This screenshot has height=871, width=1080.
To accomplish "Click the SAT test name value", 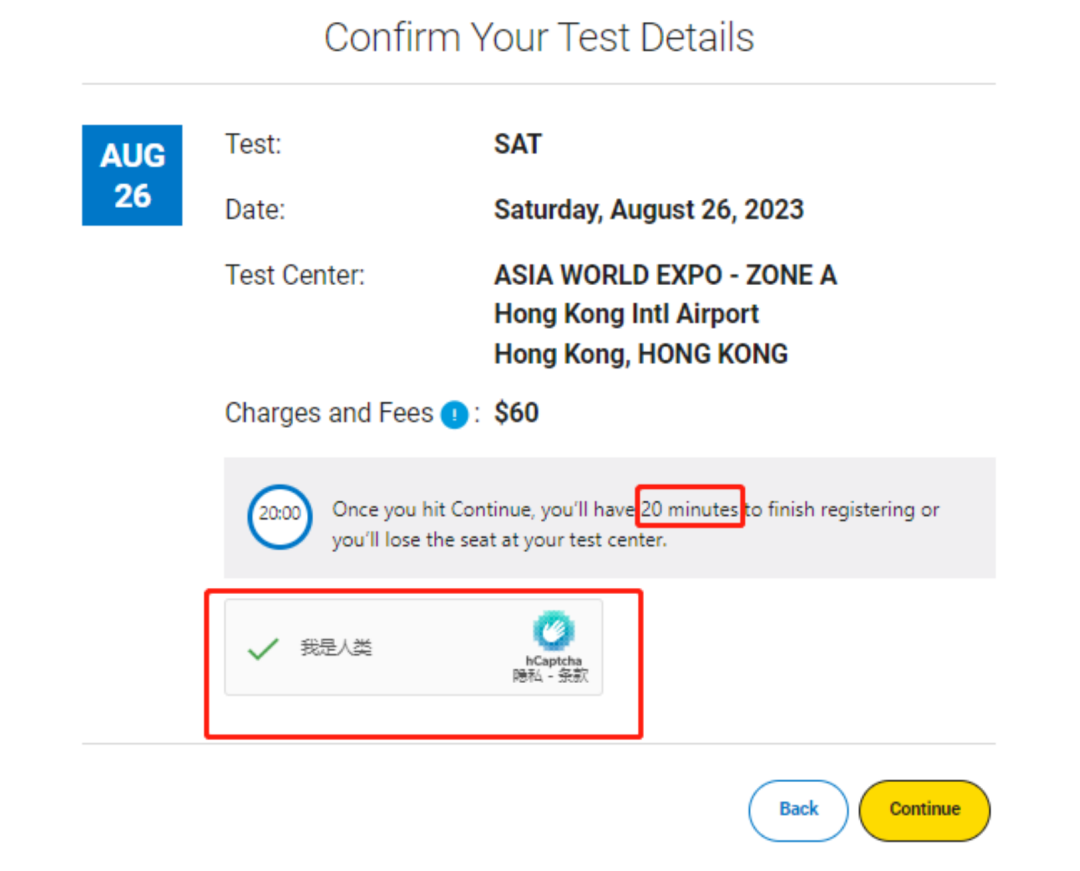I will pos(518,145).
